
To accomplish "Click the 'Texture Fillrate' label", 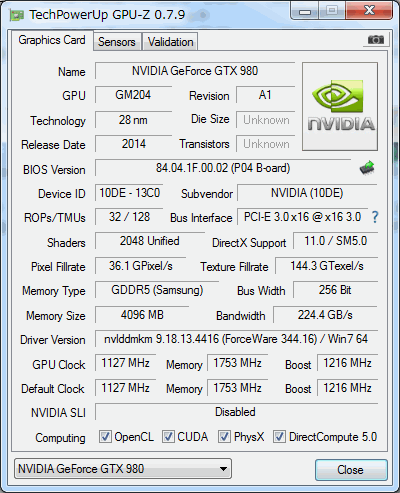I will (x=234, y=267).
